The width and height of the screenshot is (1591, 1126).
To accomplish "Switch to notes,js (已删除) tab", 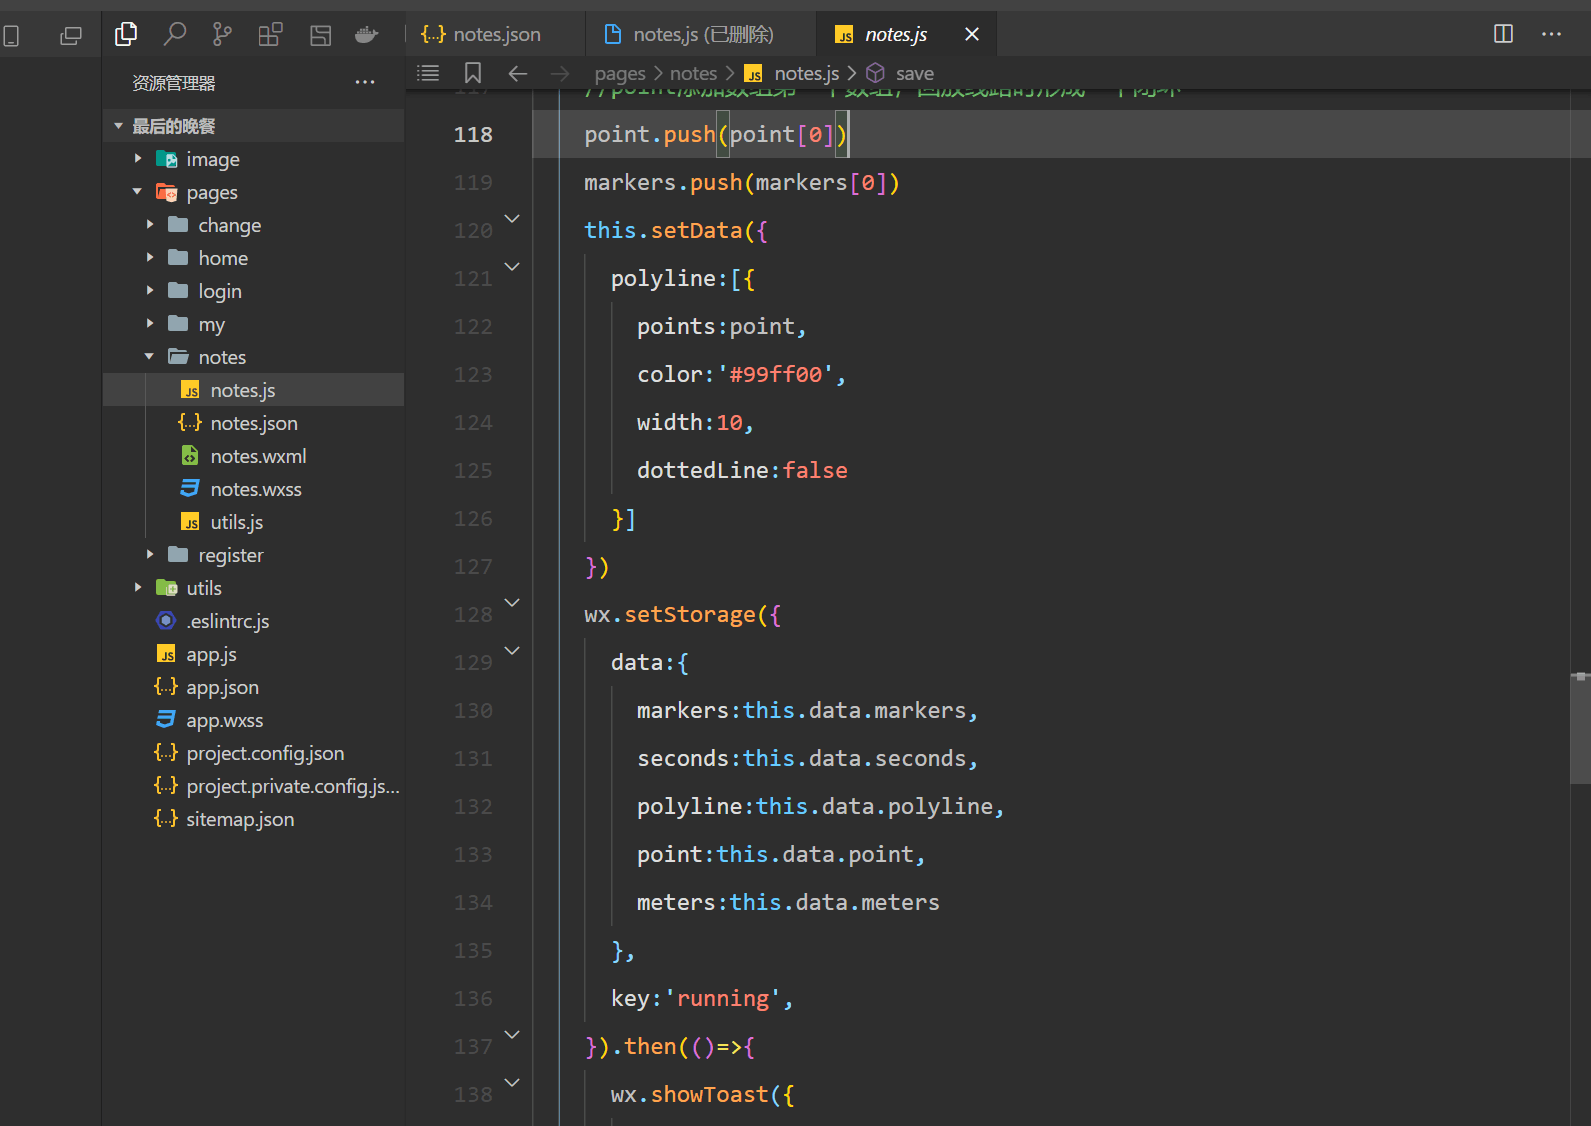I will click(702, 35).
